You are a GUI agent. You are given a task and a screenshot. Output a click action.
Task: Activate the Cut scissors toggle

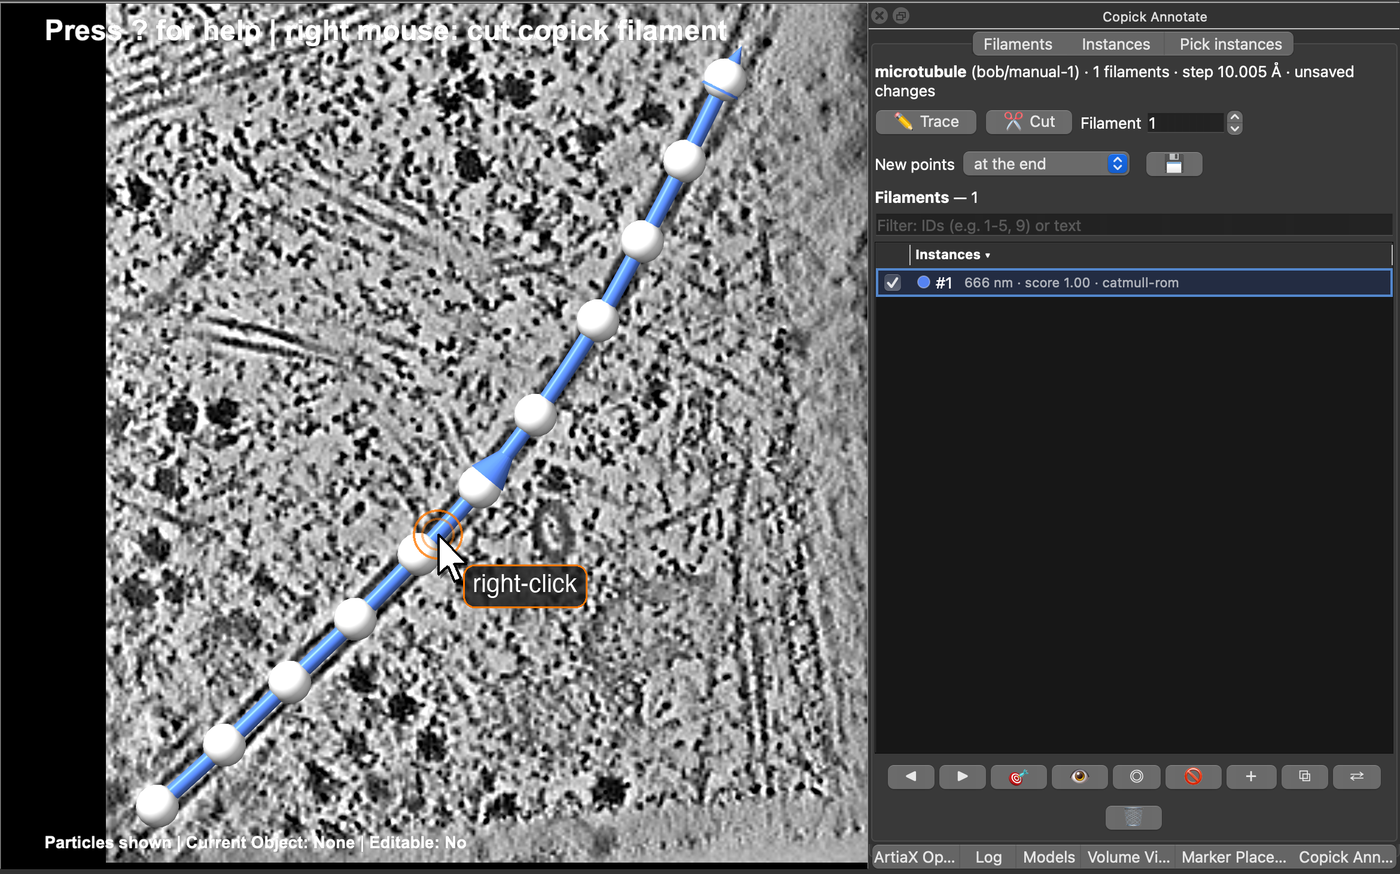coord(1029,122)
